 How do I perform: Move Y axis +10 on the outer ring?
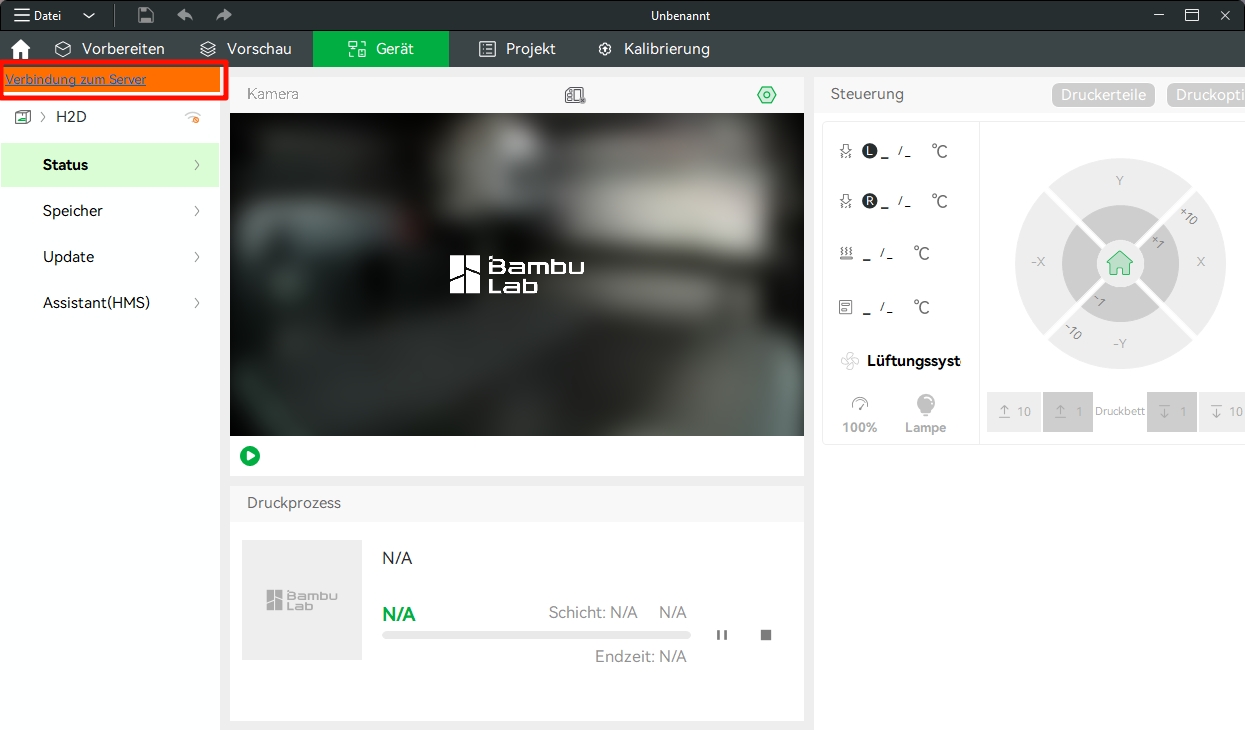[1120, 180]
